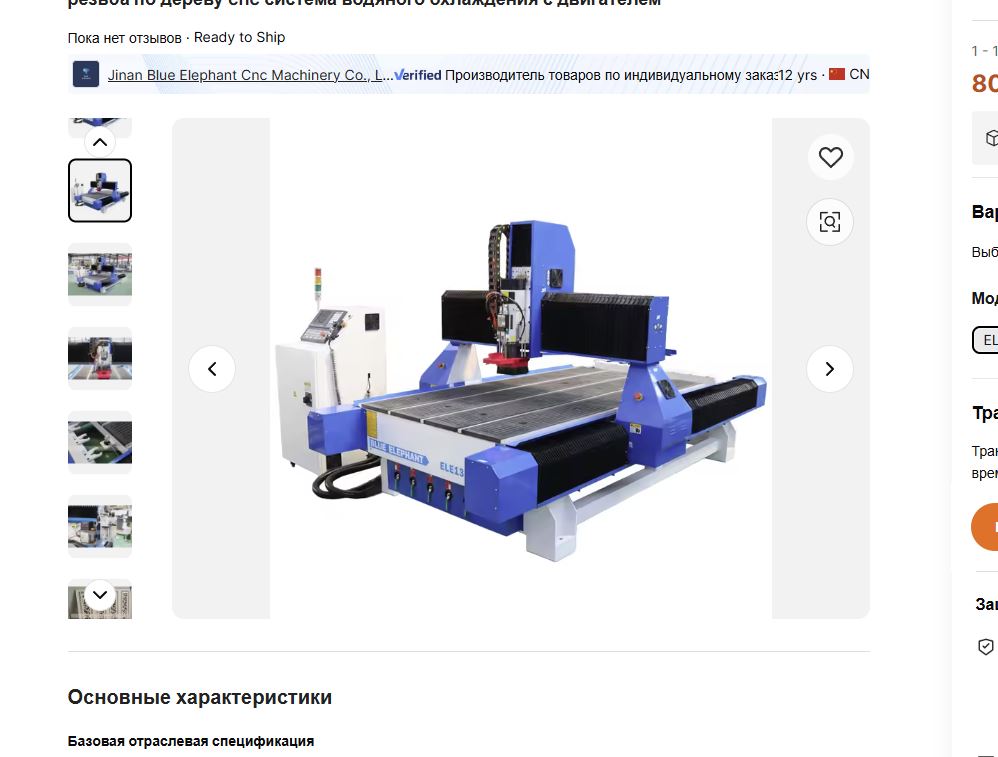Select the spindle close-up thumbnail
Viewport: 998px width, 757px height.
coord(100,358)
